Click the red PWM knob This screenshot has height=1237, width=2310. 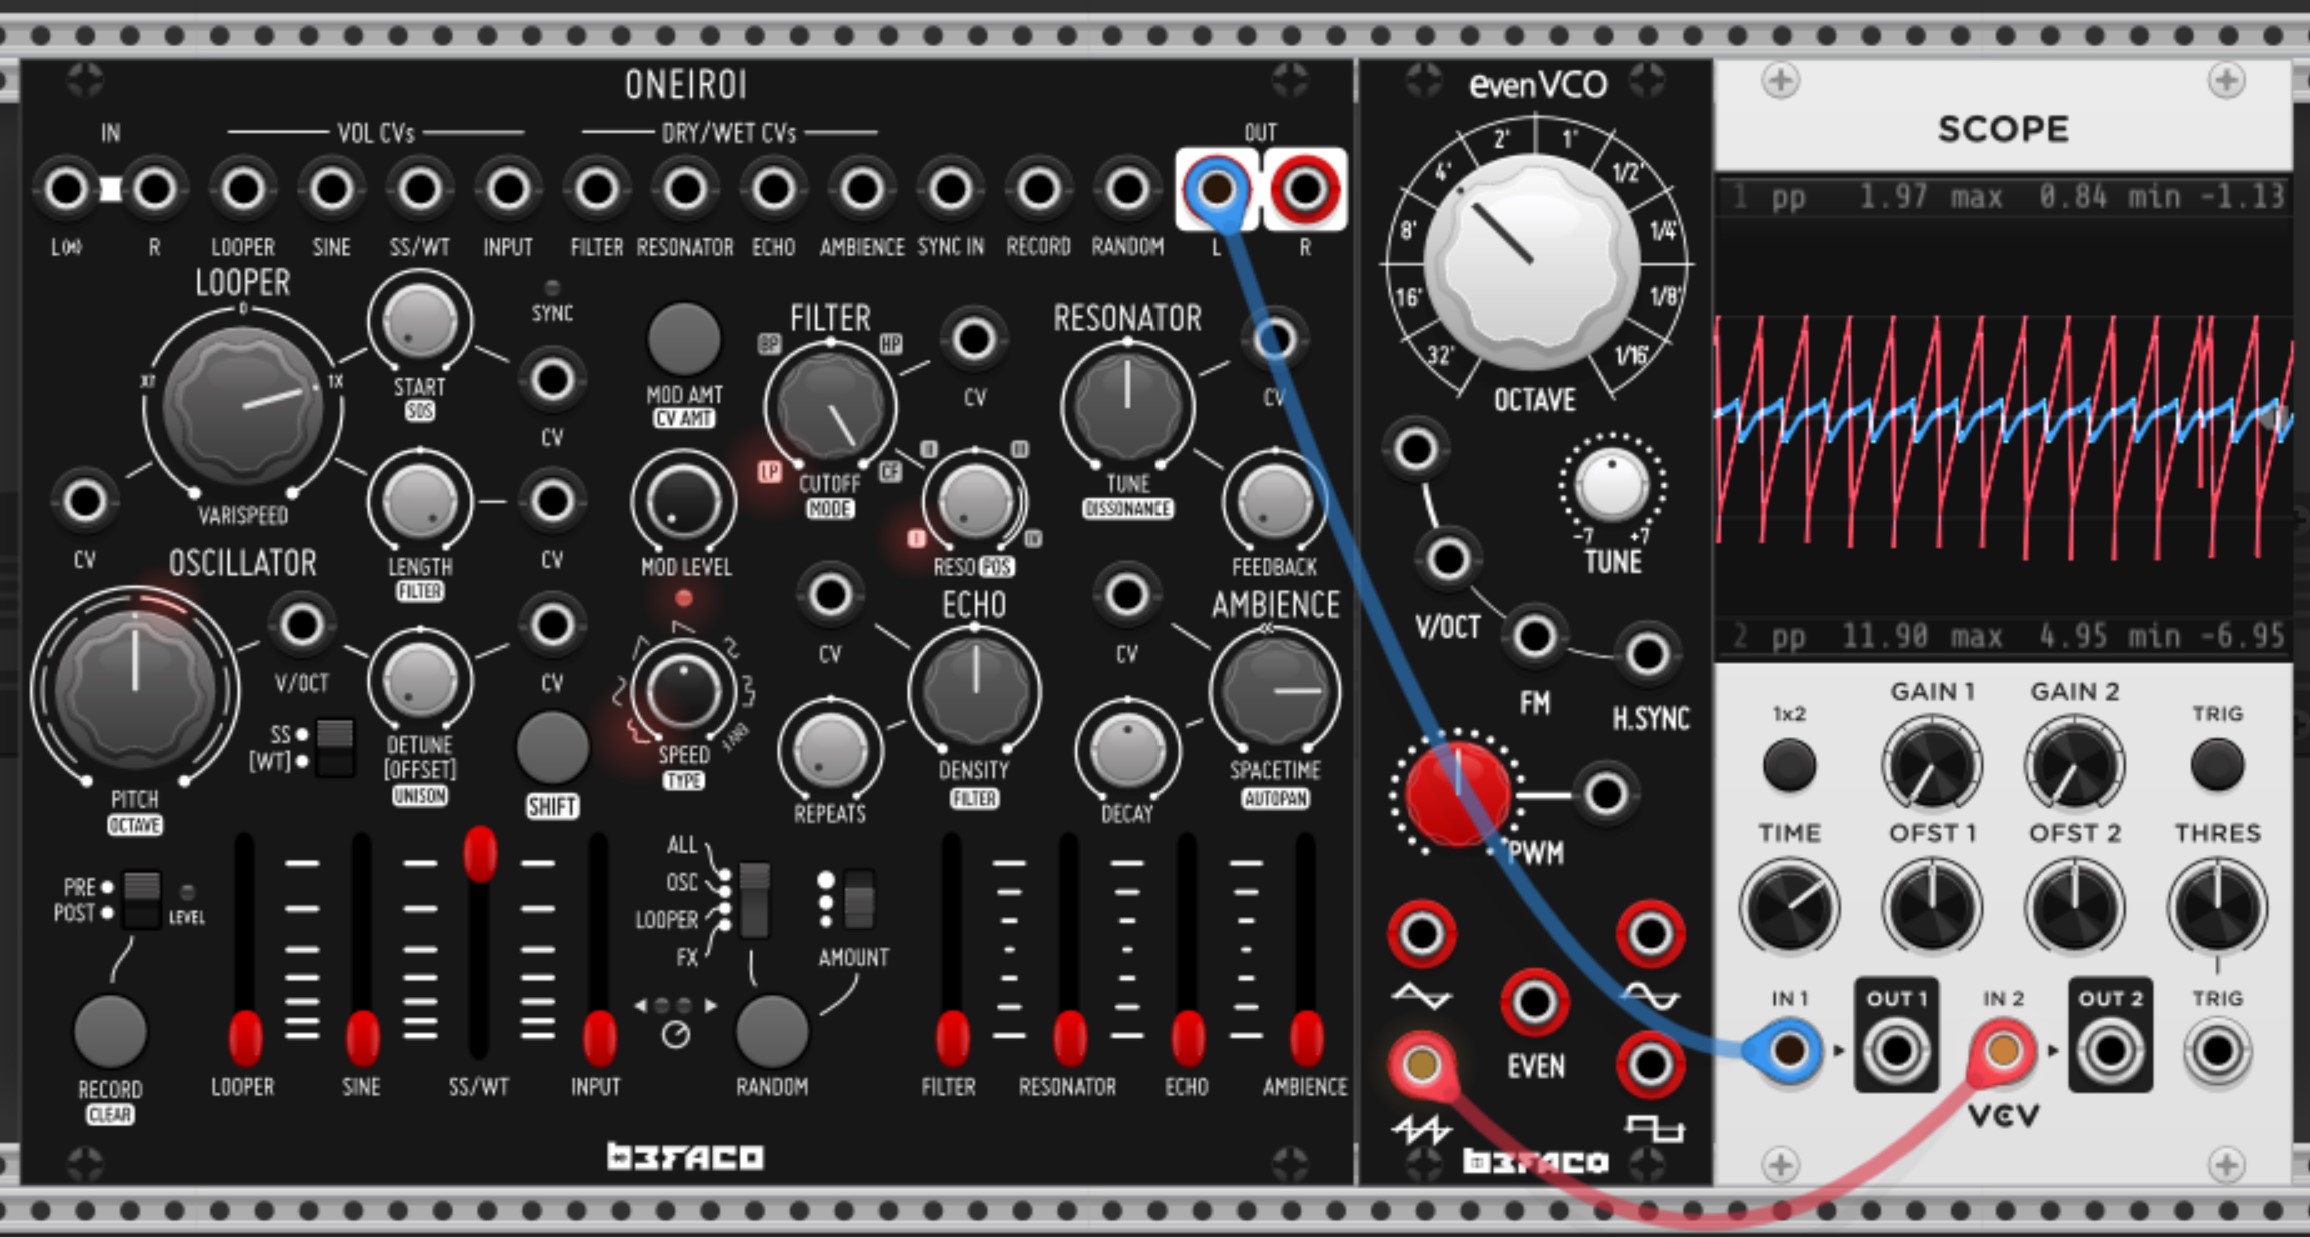click(x=1457, y=794)
